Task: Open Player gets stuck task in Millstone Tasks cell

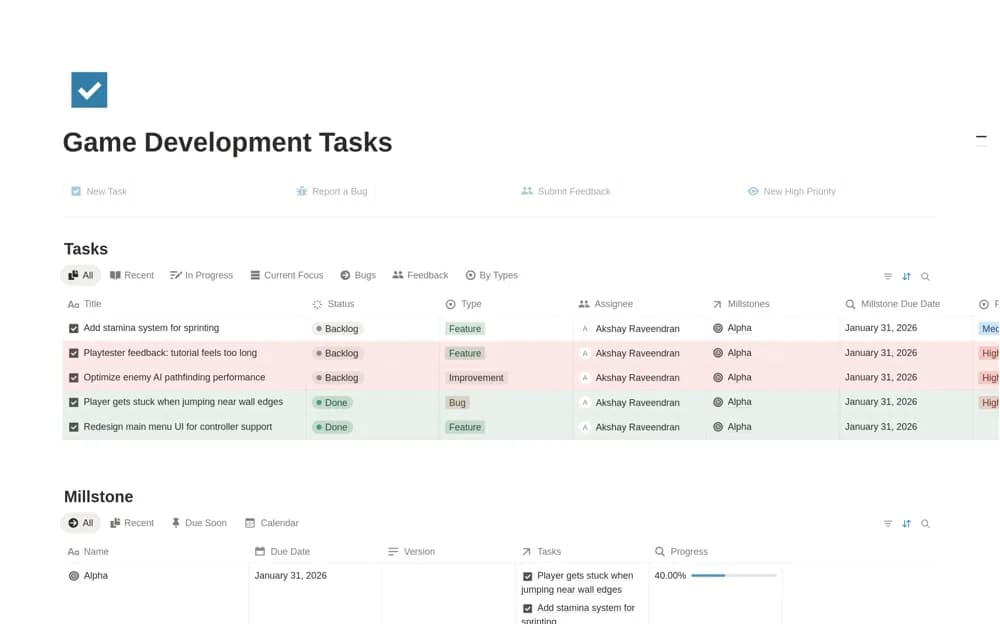Action: [x=578, y=583]
